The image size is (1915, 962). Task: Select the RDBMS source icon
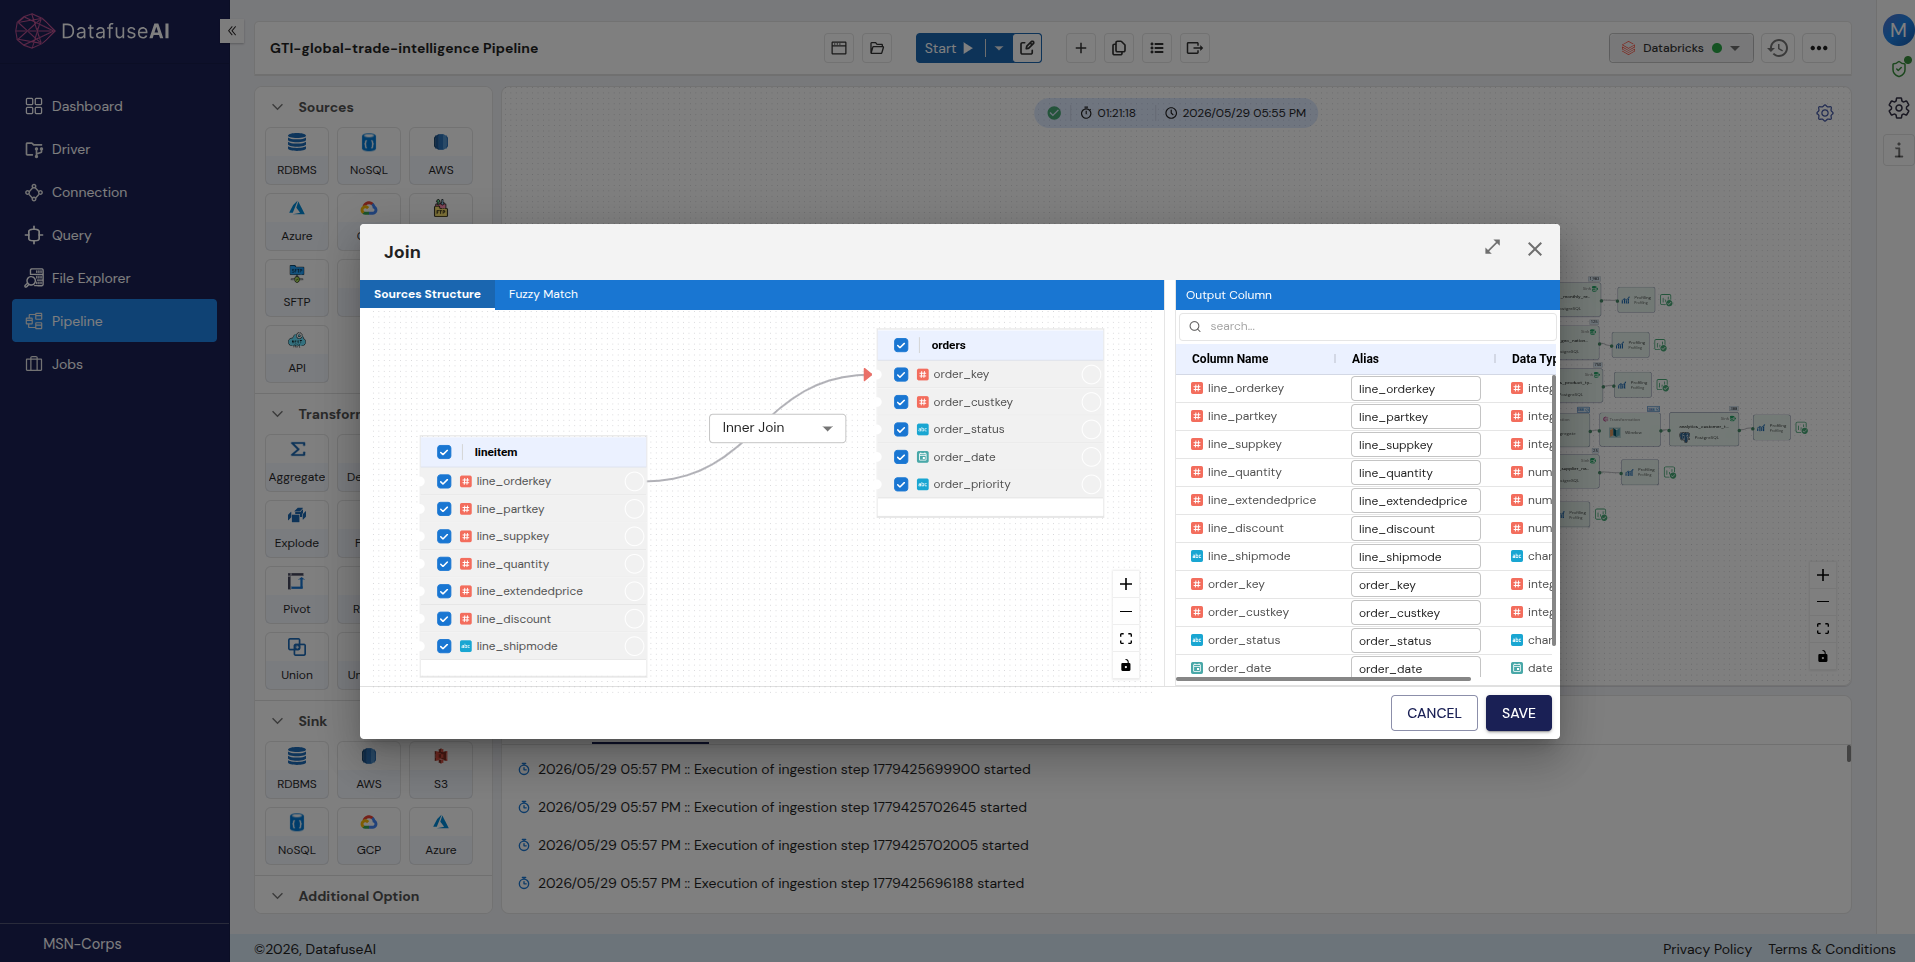point(297,155)
